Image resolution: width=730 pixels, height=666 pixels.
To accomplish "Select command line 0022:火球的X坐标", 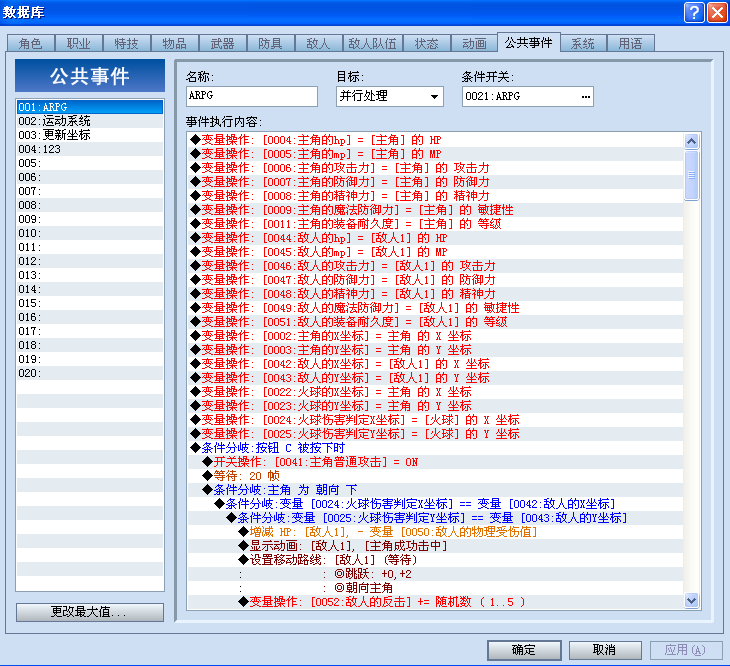I will (x=435, y=392).
